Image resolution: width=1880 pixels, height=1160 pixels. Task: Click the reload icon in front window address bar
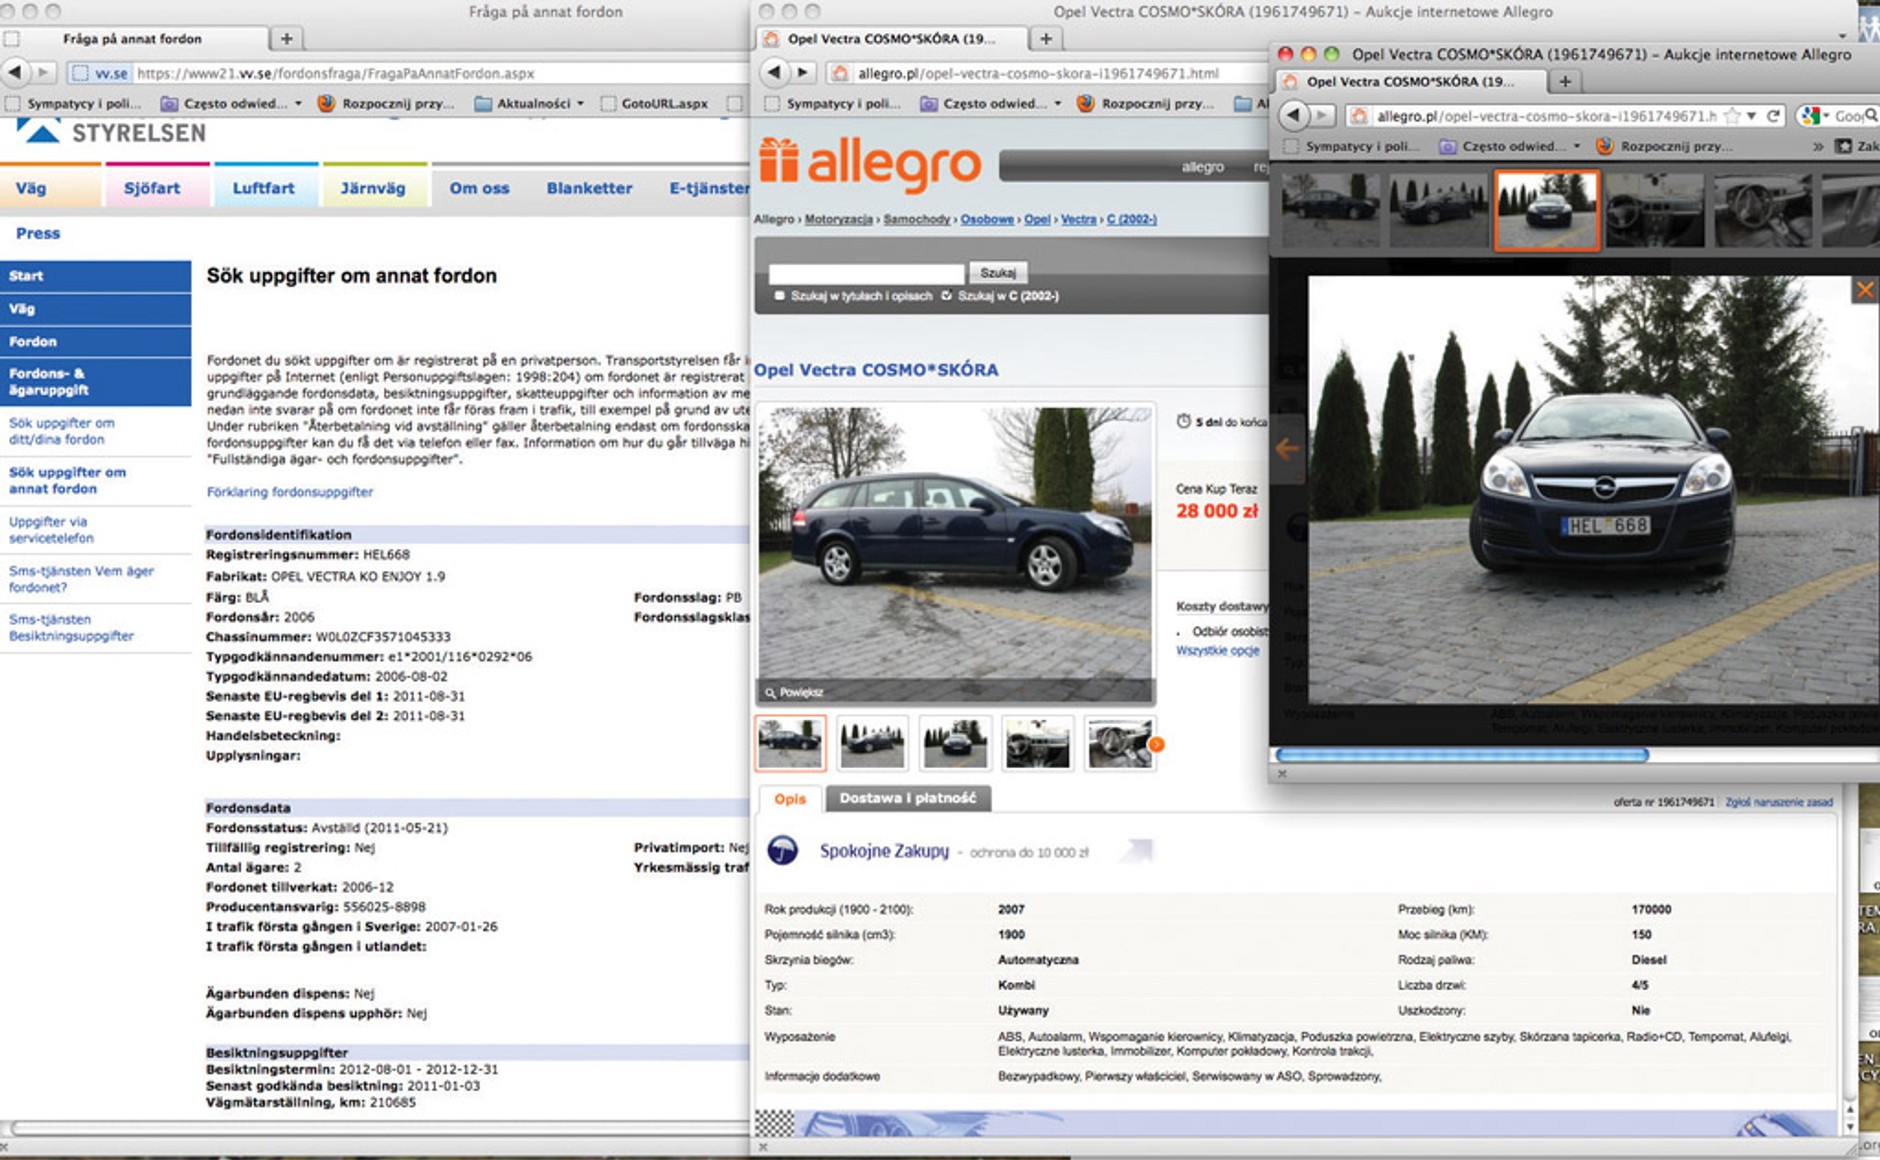tap(1773, 116)
